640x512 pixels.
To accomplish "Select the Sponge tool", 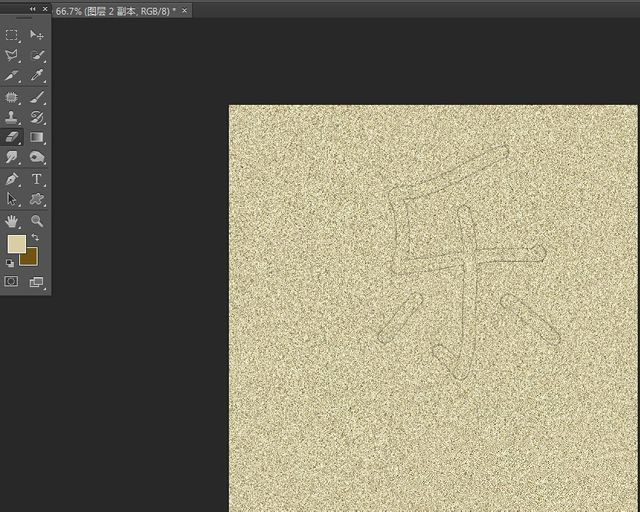I will pos(37,157).
